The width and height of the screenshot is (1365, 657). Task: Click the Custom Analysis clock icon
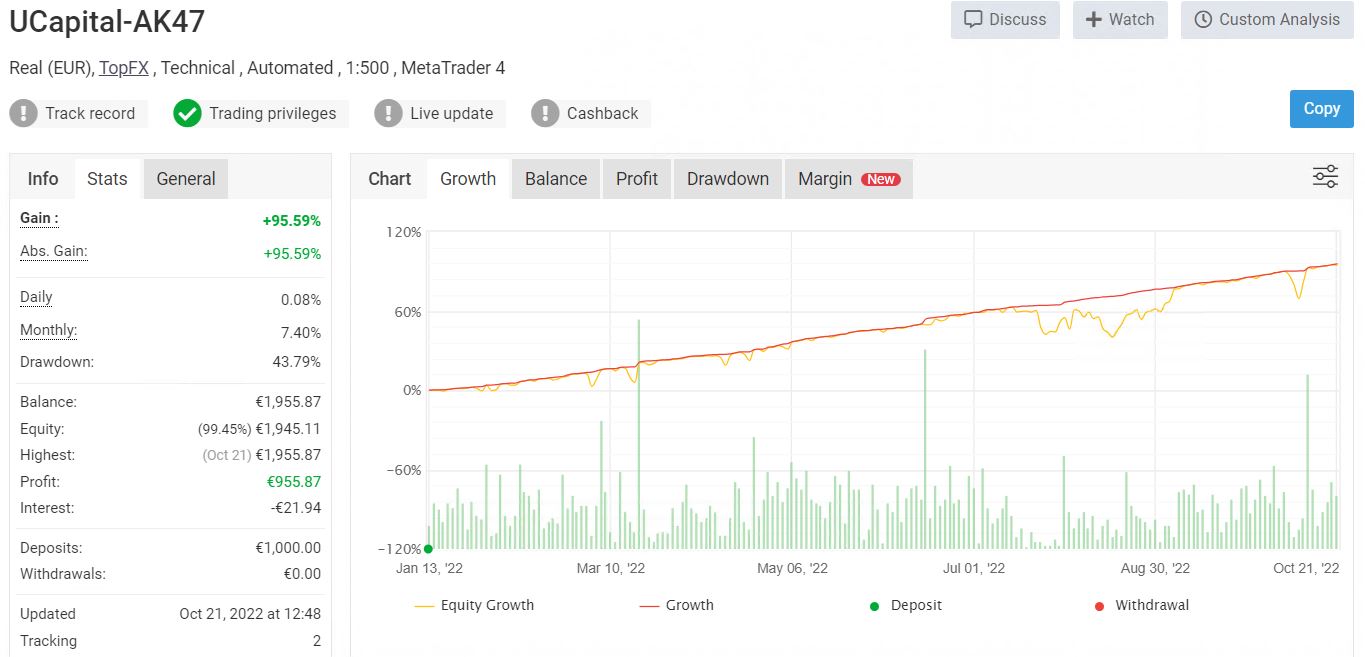[1203, 20]
